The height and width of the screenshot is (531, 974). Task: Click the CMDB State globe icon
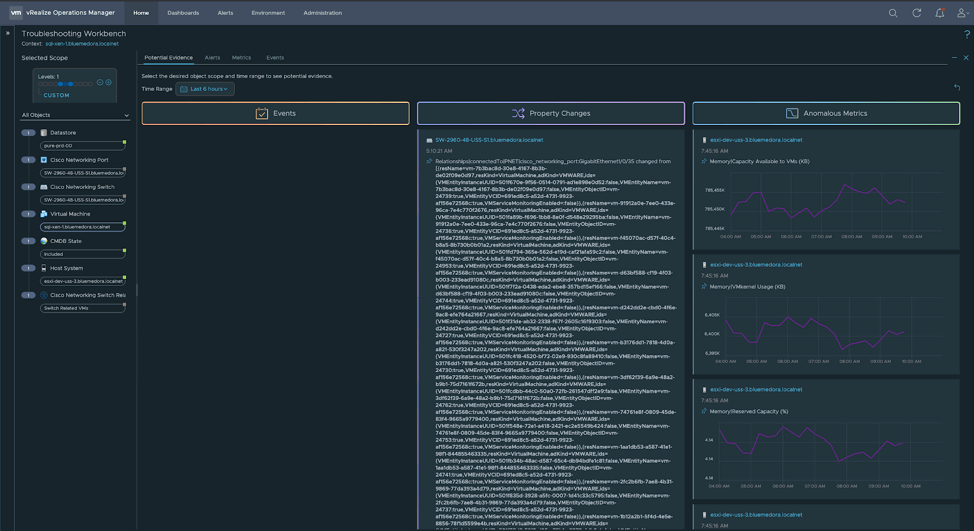[43, 241]
